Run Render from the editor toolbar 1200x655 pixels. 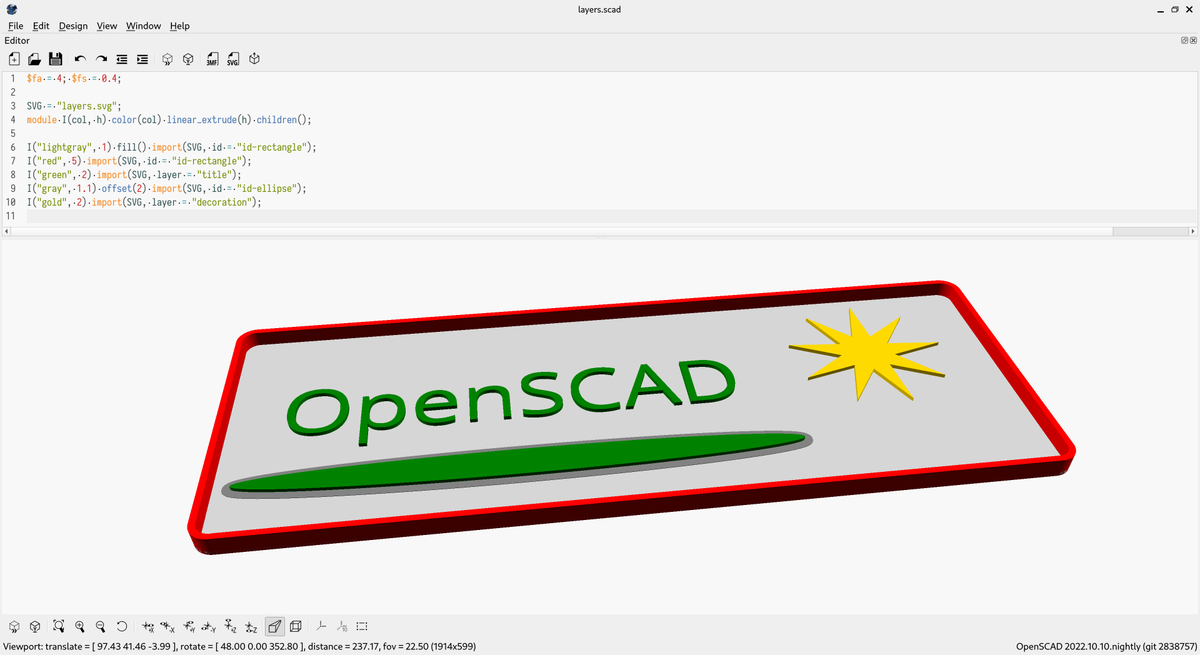188,60
